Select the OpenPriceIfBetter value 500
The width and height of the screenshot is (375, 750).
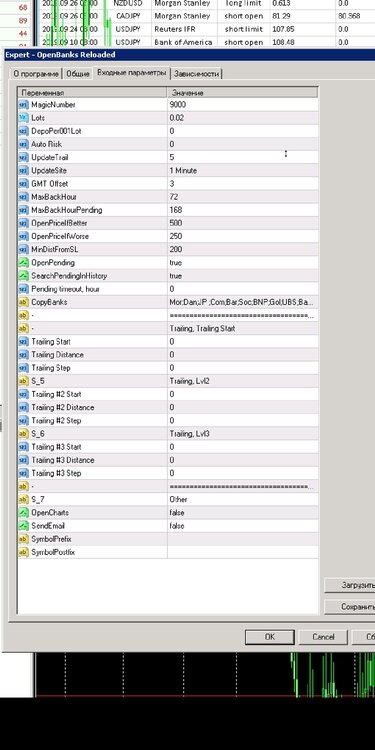click(x=243, y=223)
